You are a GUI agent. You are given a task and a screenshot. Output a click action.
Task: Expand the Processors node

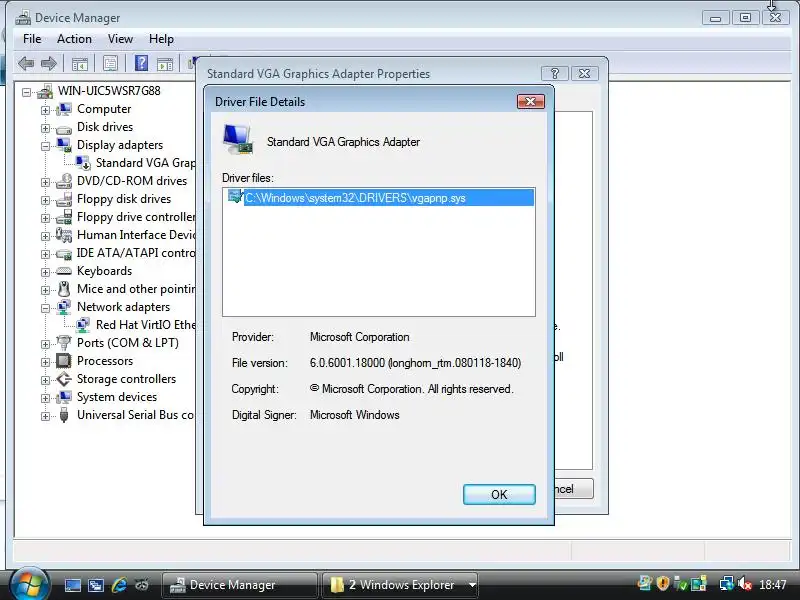45,362
